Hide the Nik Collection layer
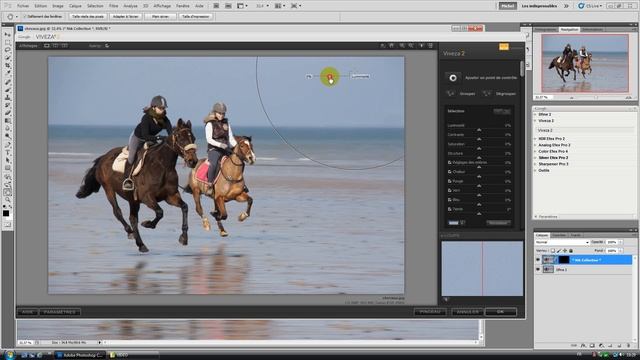Screen dimensions: 640x360 pos(538,260)
